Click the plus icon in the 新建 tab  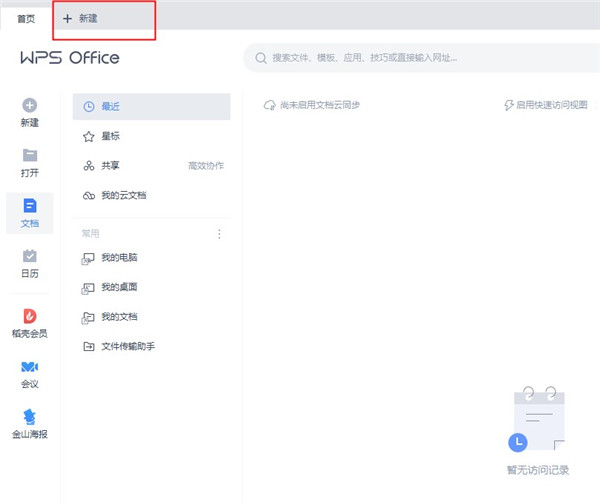click(67, 18)
